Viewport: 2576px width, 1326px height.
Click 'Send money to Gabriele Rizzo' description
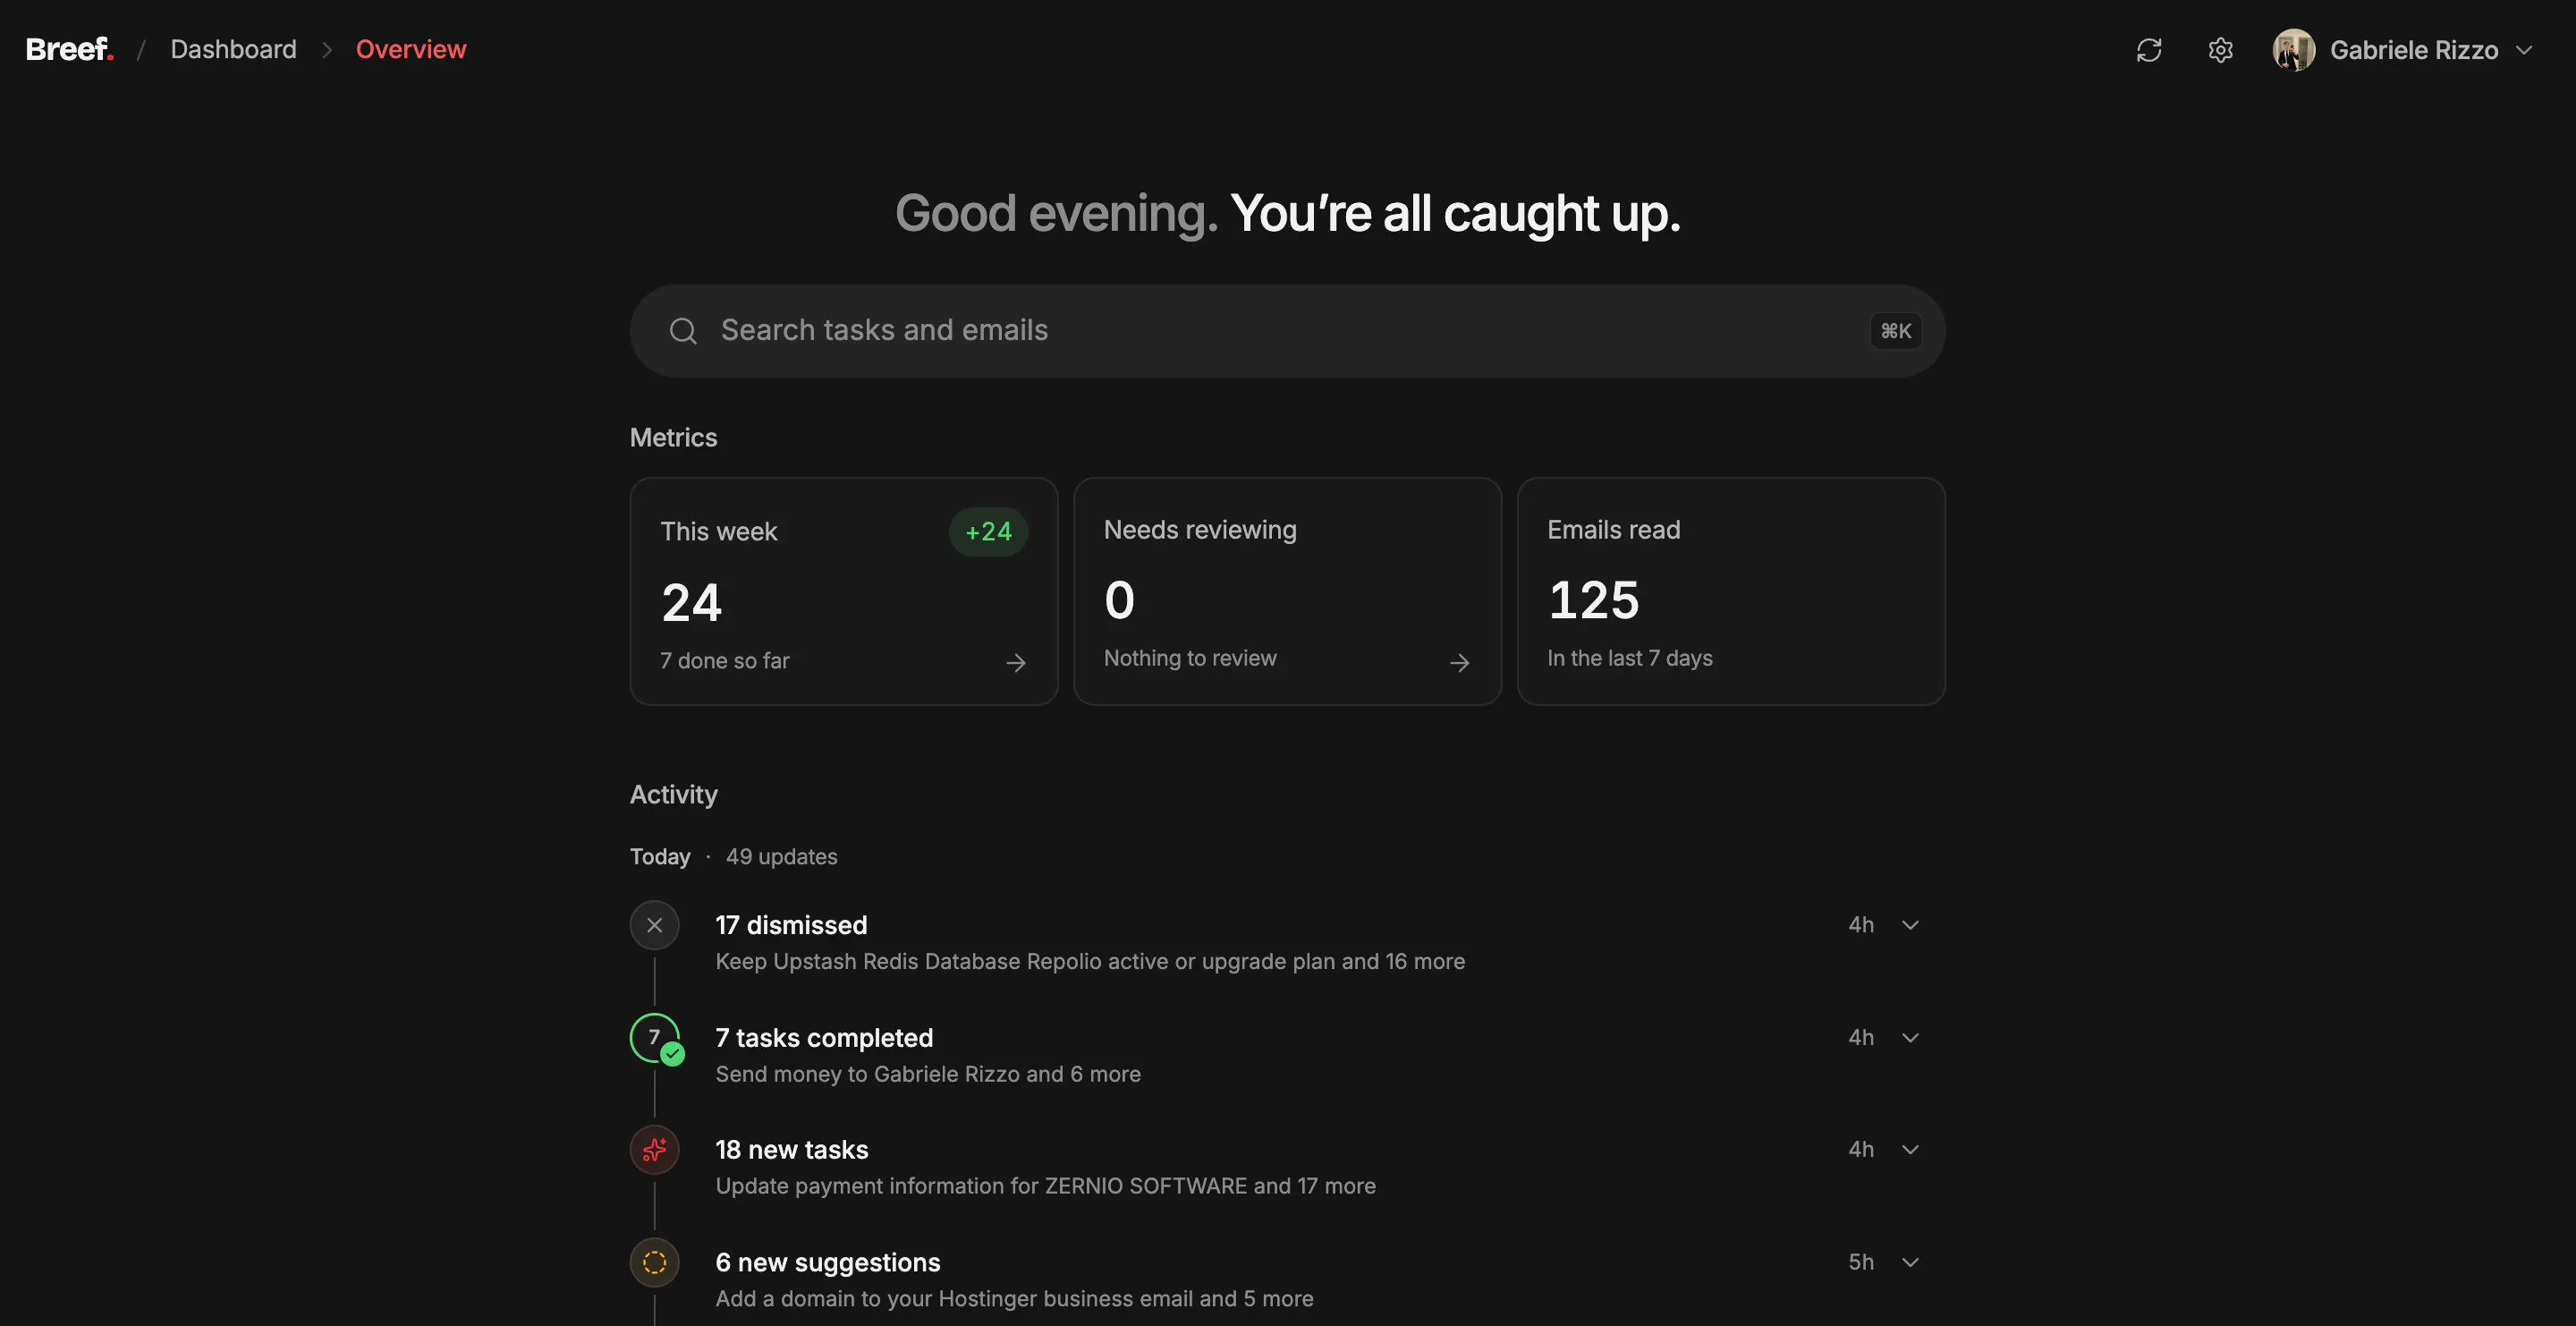[x=928, y=1074]
